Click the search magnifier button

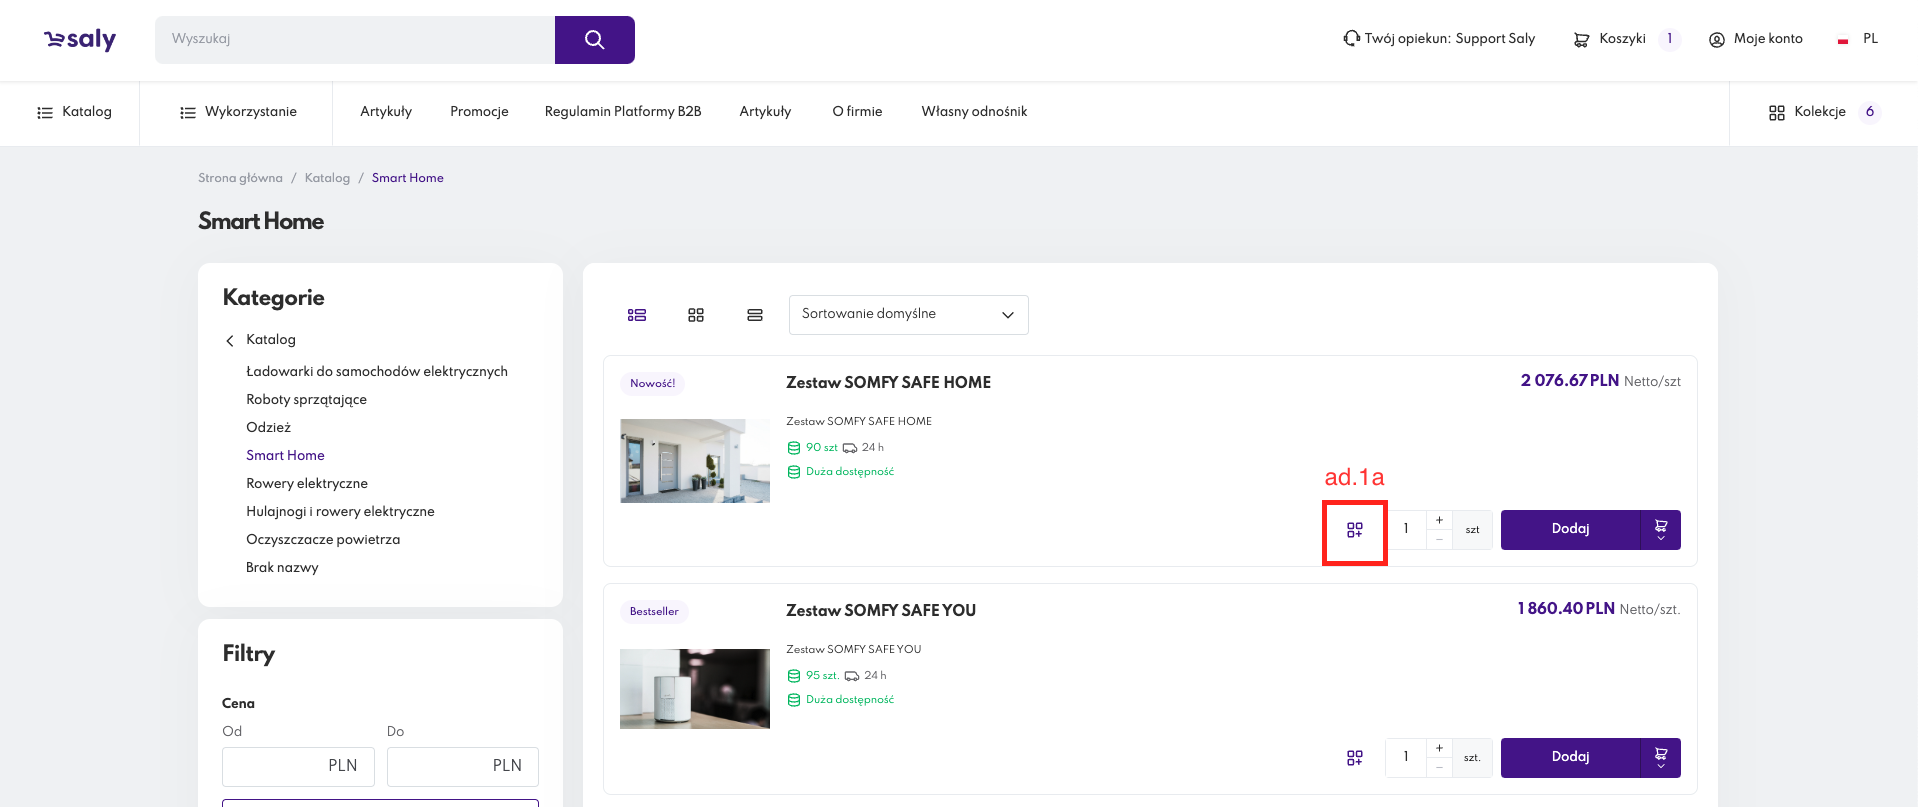(x=594, y=40)
